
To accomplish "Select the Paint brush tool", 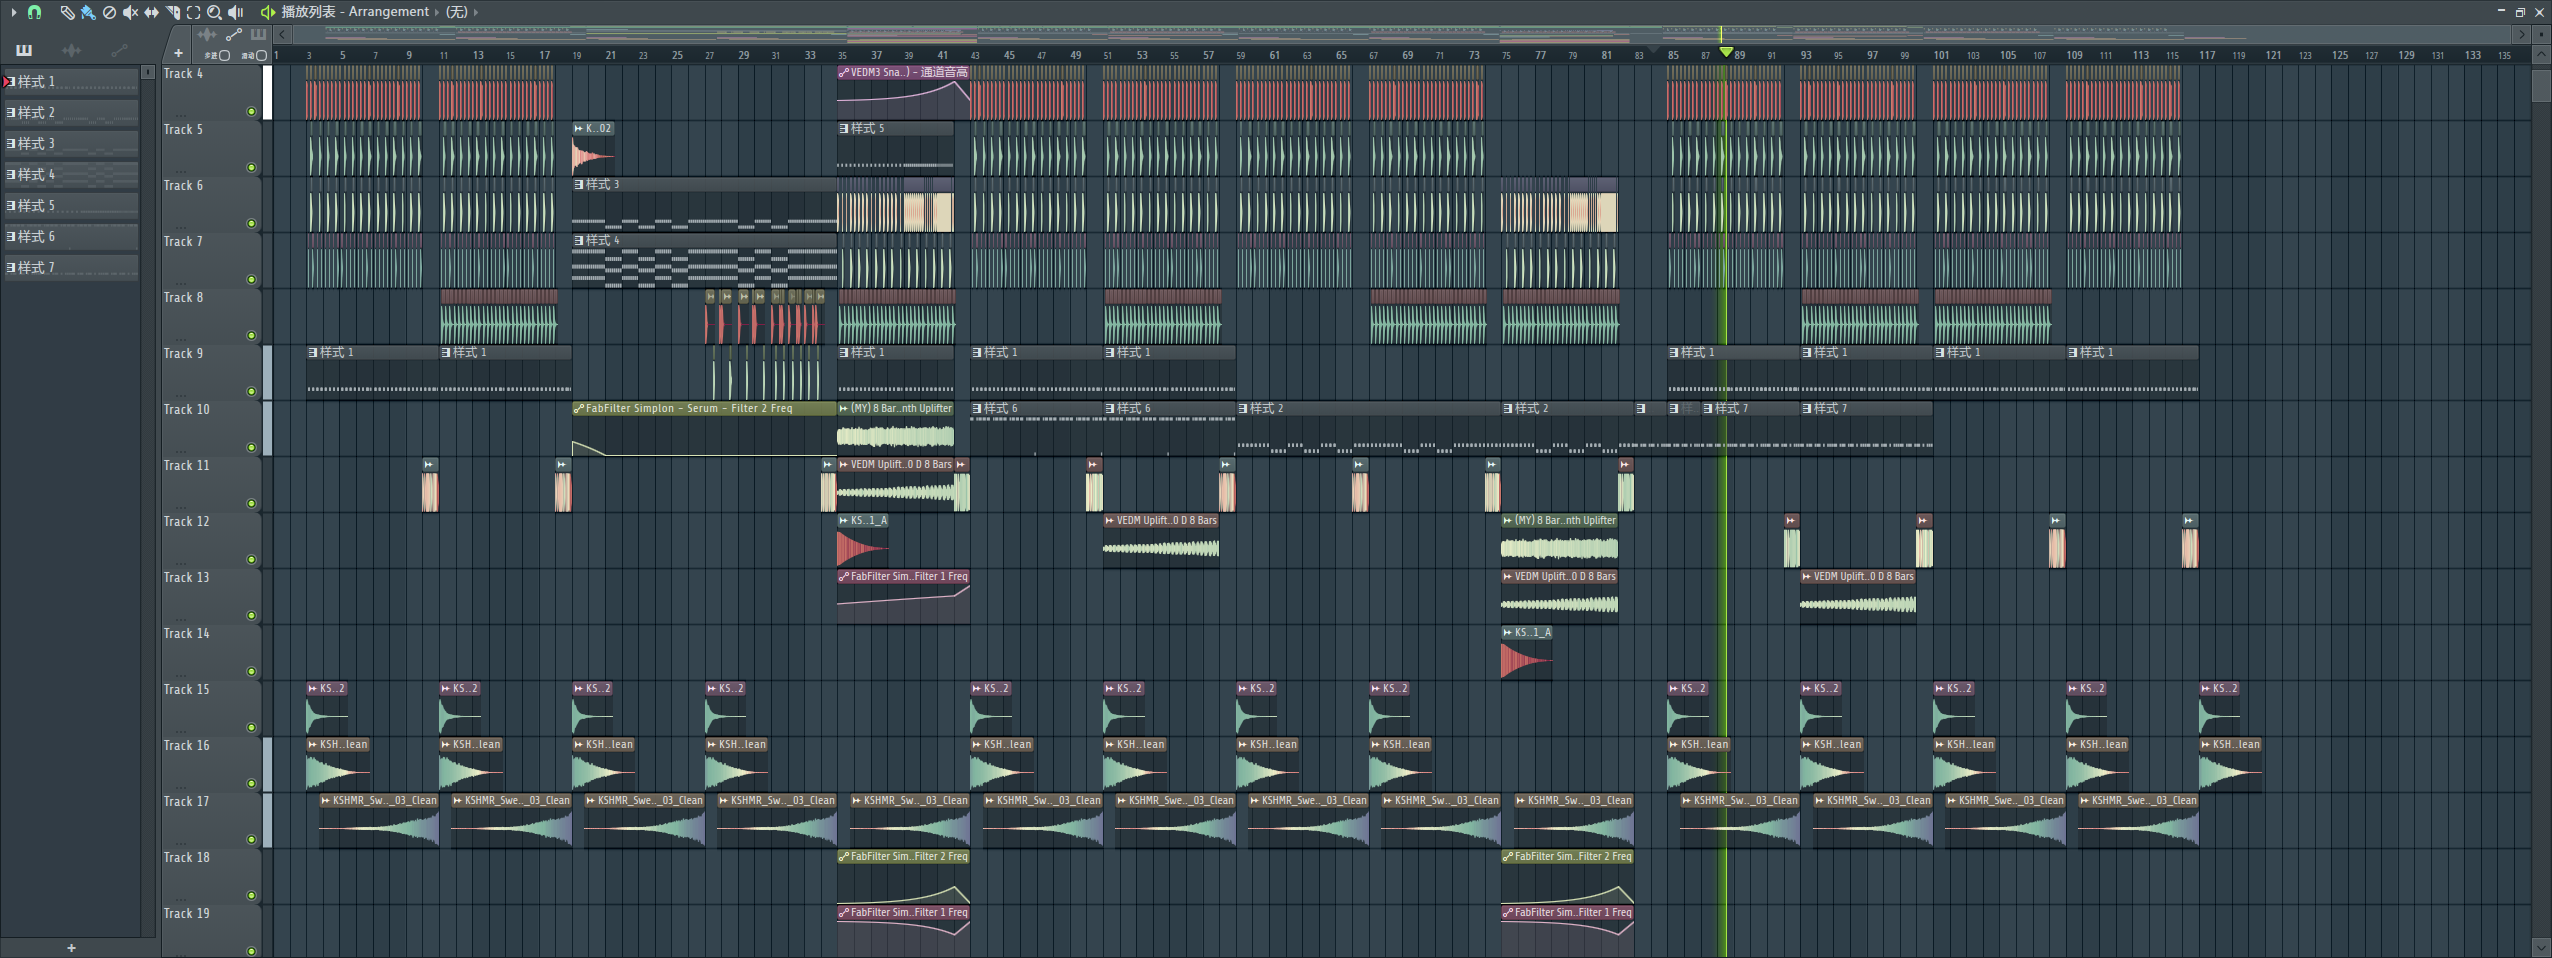I will tap(88, 12).
